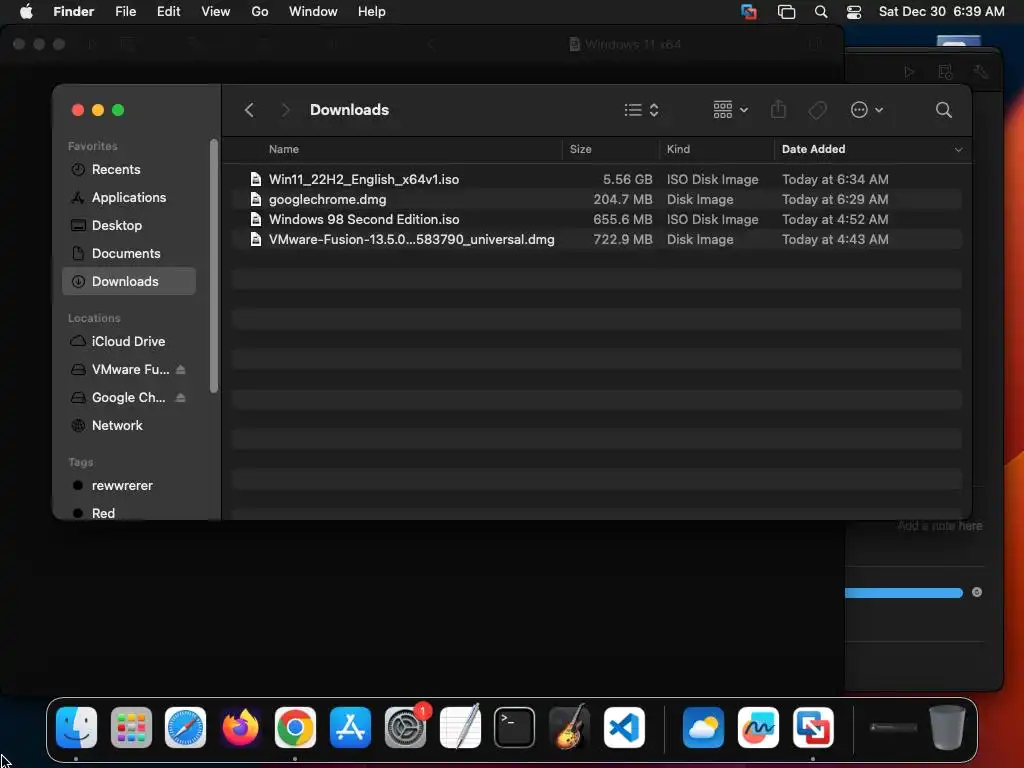Viewport: 1024px width, 768px height.
Task: Open Network in the sidebar
Action: (x=129, y=426)
